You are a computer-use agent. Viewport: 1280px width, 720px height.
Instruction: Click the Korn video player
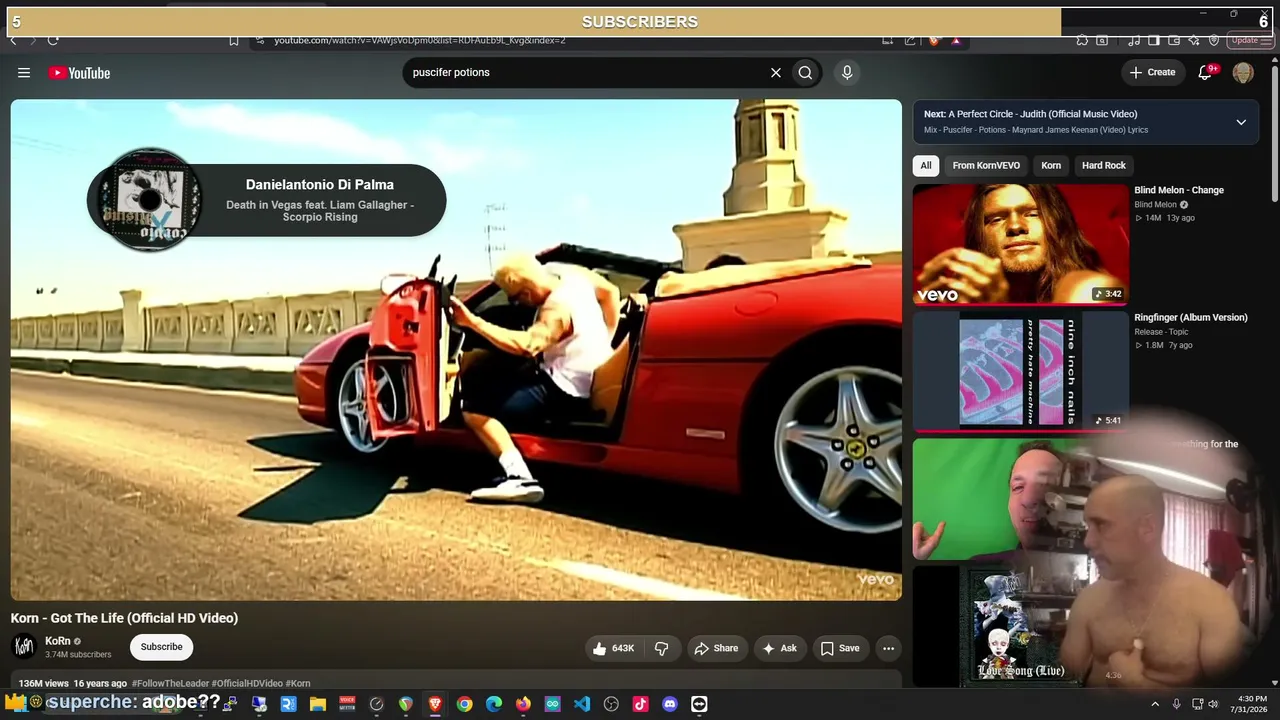pyautogui.click(x=456, y=350)
